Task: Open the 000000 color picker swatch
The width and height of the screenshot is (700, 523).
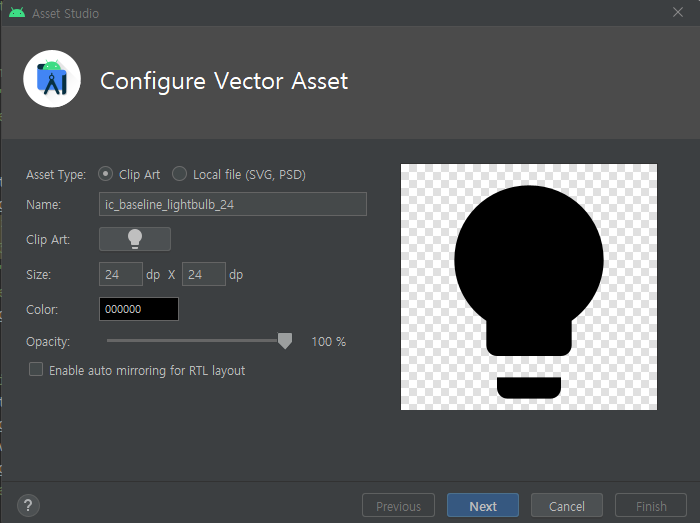Action: pos(139,309)
